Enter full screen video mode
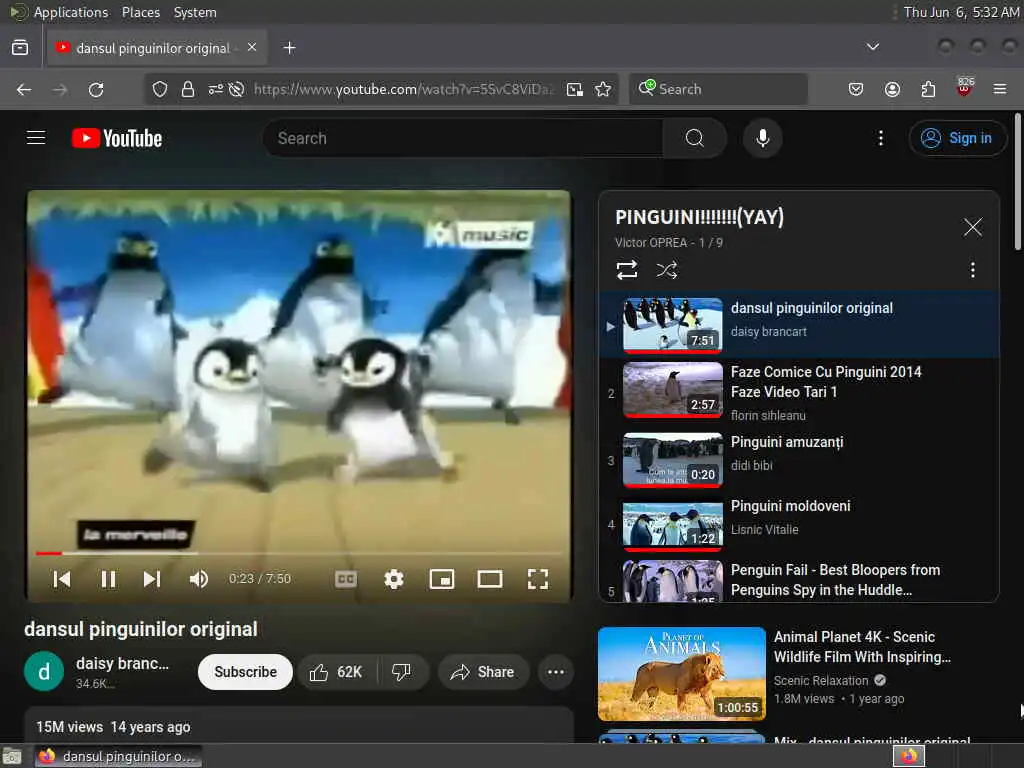The image size is (1024, 768). click(x=537, y=579)
